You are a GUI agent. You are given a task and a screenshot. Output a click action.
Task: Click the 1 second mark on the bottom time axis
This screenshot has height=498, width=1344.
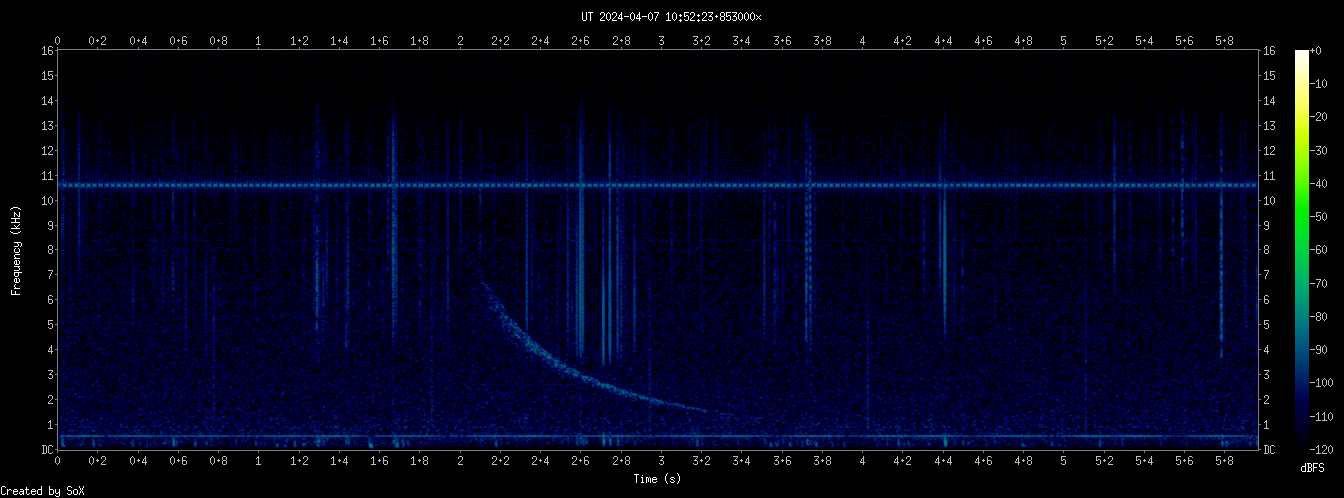tap(259, 461)
